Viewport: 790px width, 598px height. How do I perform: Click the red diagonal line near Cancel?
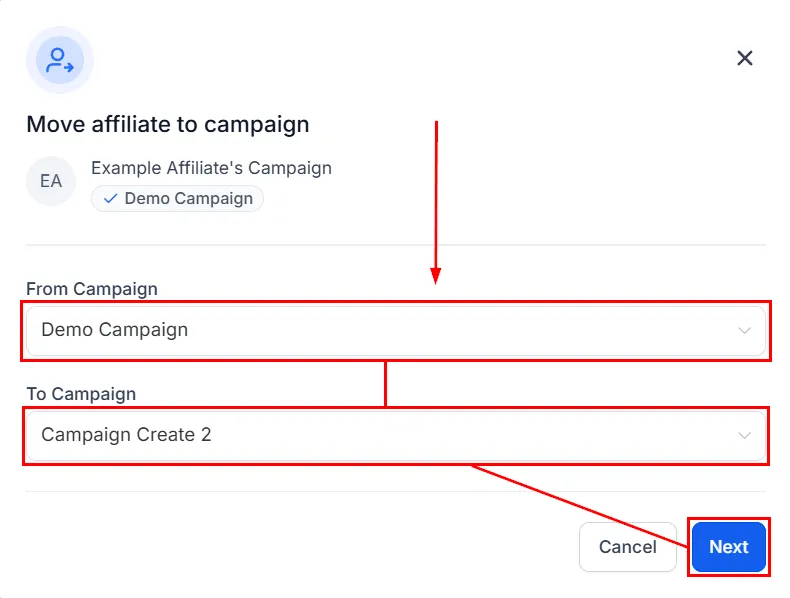(x=579, y=506)
